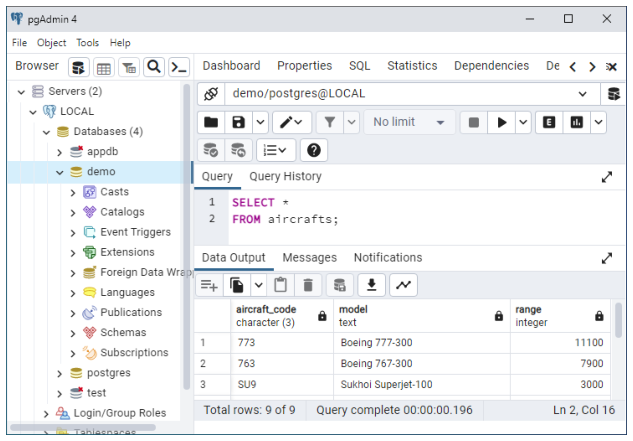Screen dimensions: 633x441
Task: Open the demo/postgres@LOCAL connection dropdown
Action: point(582,94)
